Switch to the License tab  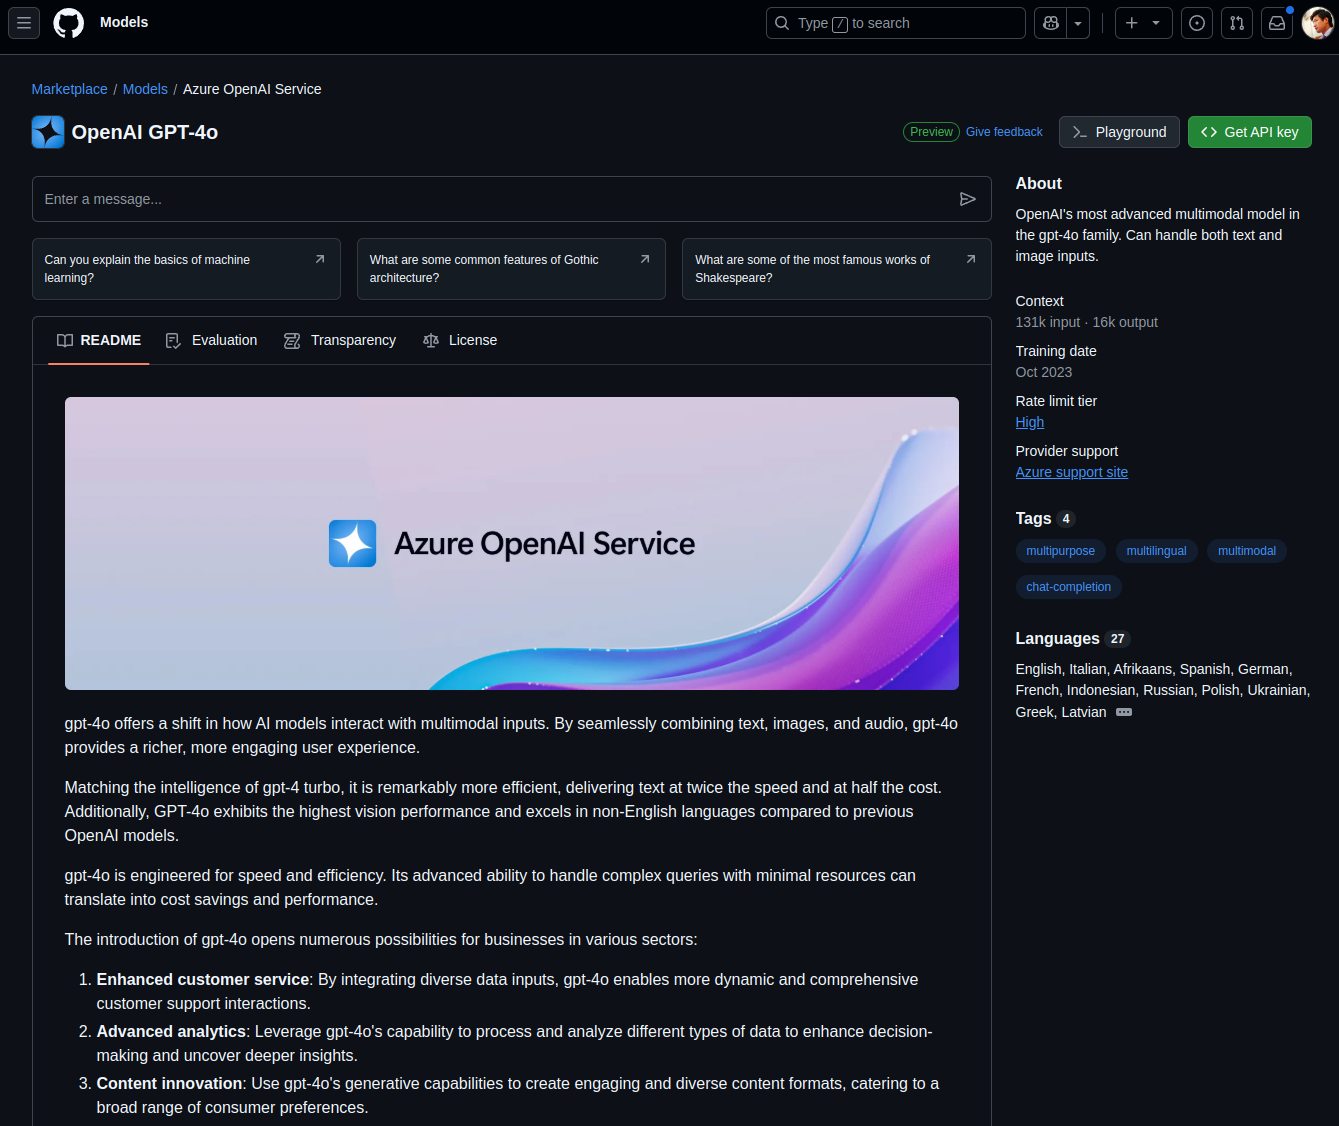coord(460,340)
